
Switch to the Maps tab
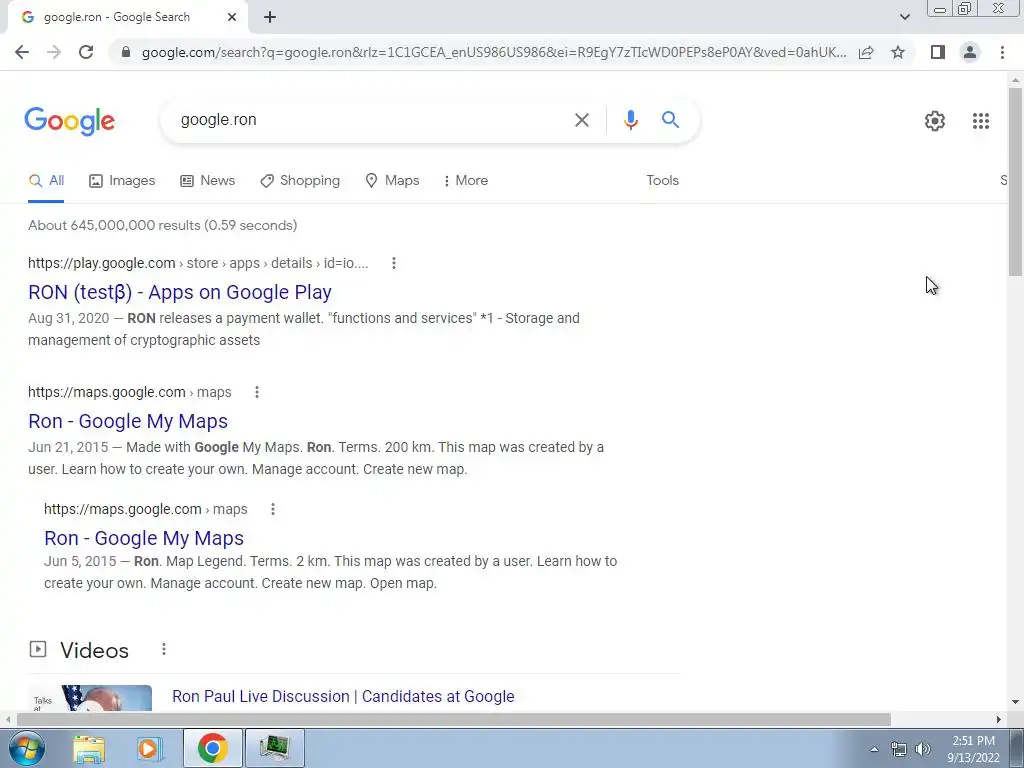point(392,181)
